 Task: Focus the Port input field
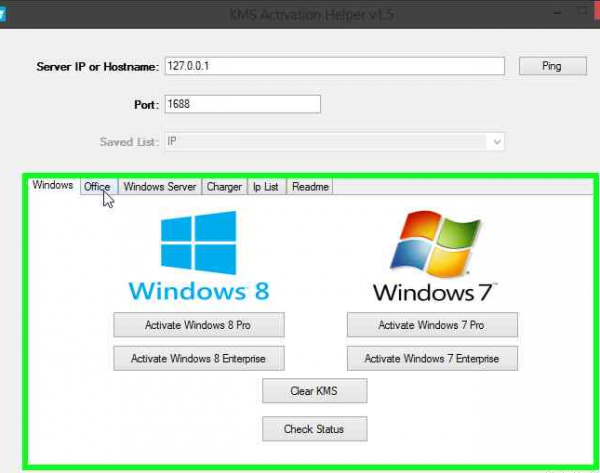tap(243, 104)
